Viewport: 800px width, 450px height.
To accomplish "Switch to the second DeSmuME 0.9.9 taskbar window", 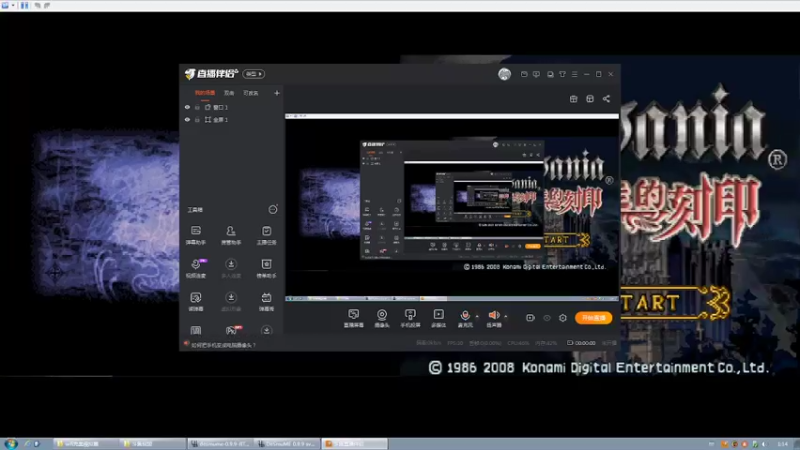I will [x=287, y=444].
